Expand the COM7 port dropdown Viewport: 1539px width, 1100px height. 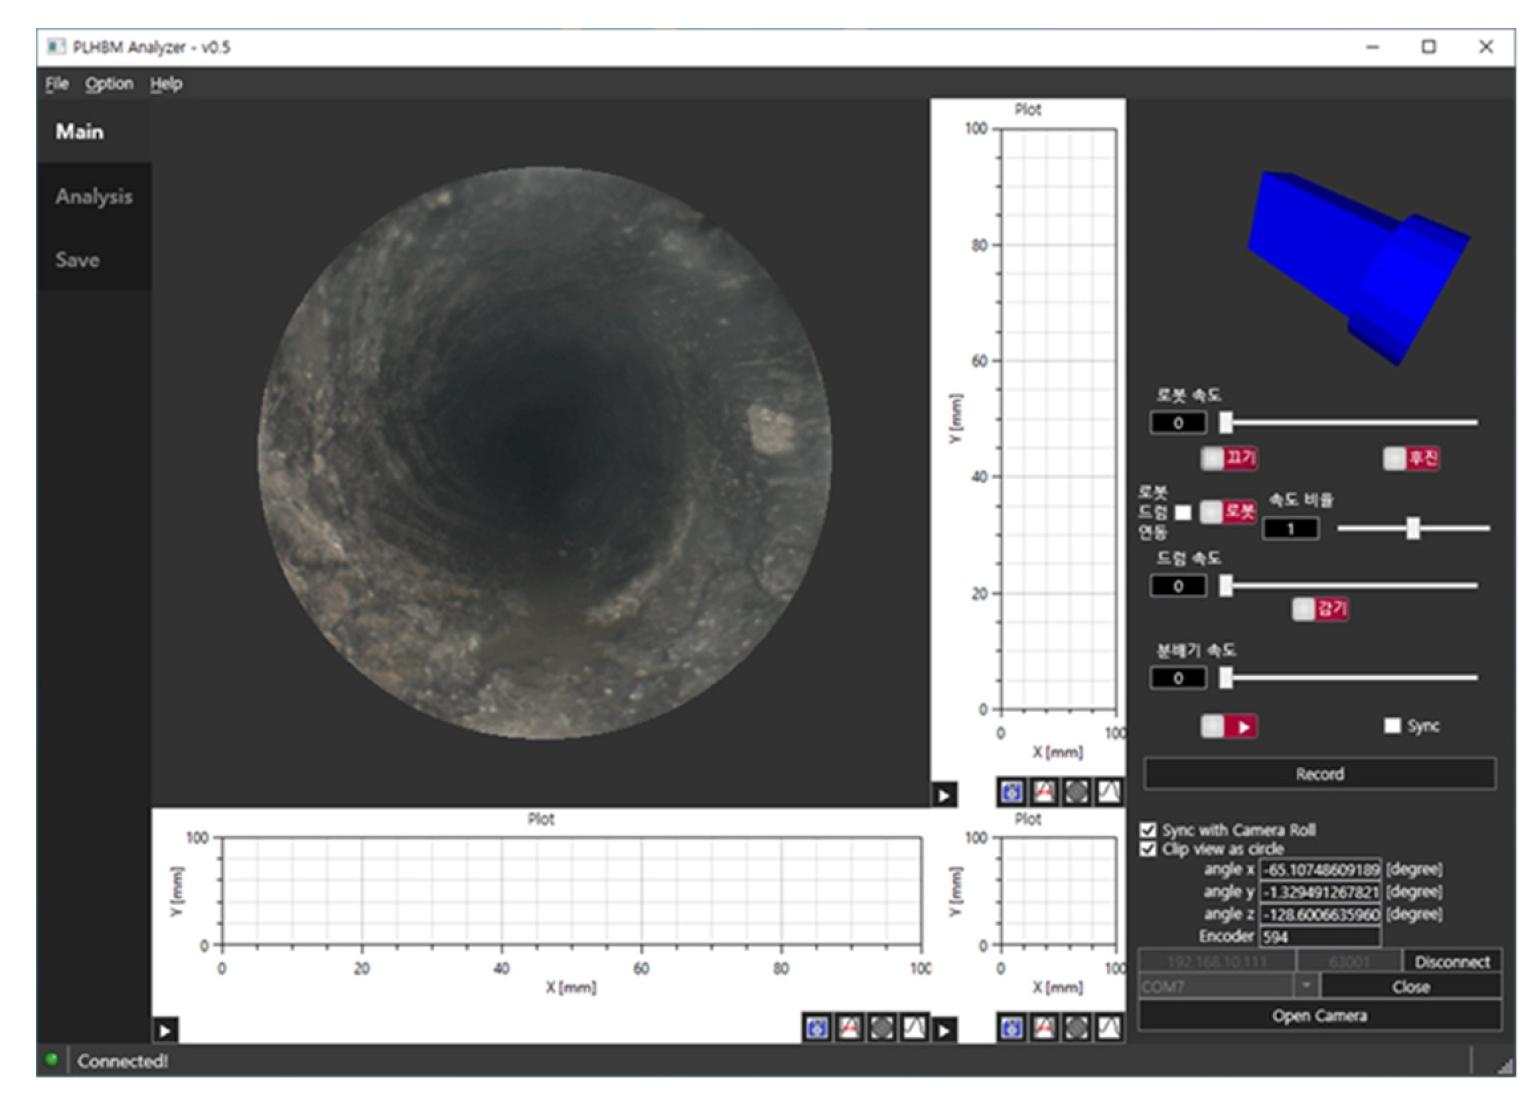tap(1306, 986)
